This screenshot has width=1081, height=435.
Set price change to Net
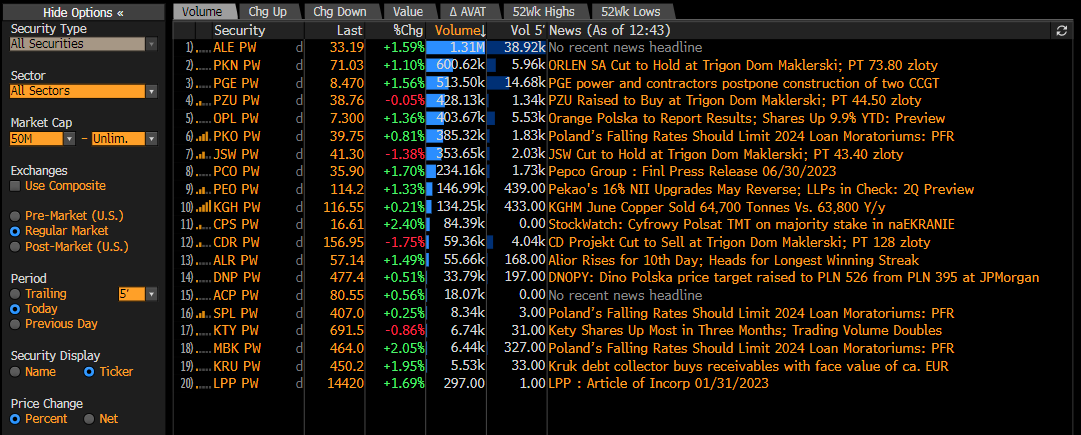88,419
